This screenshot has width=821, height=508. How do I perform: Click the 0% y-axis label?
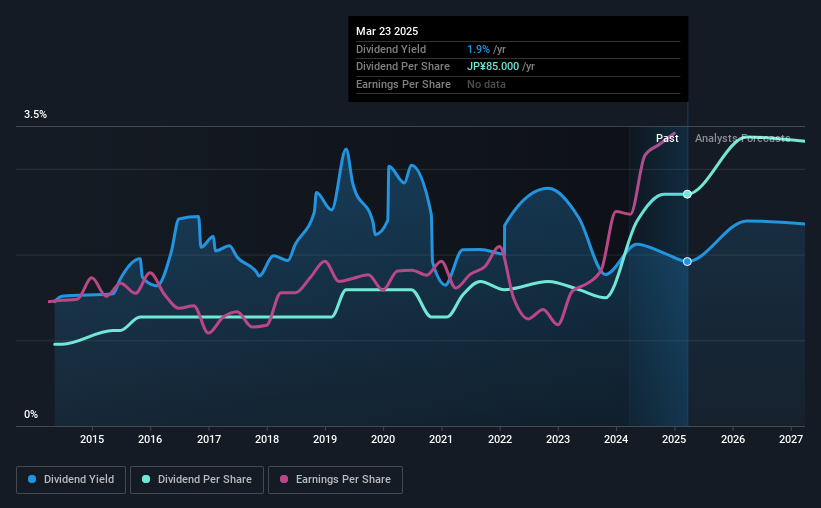(x=31, y=414)
